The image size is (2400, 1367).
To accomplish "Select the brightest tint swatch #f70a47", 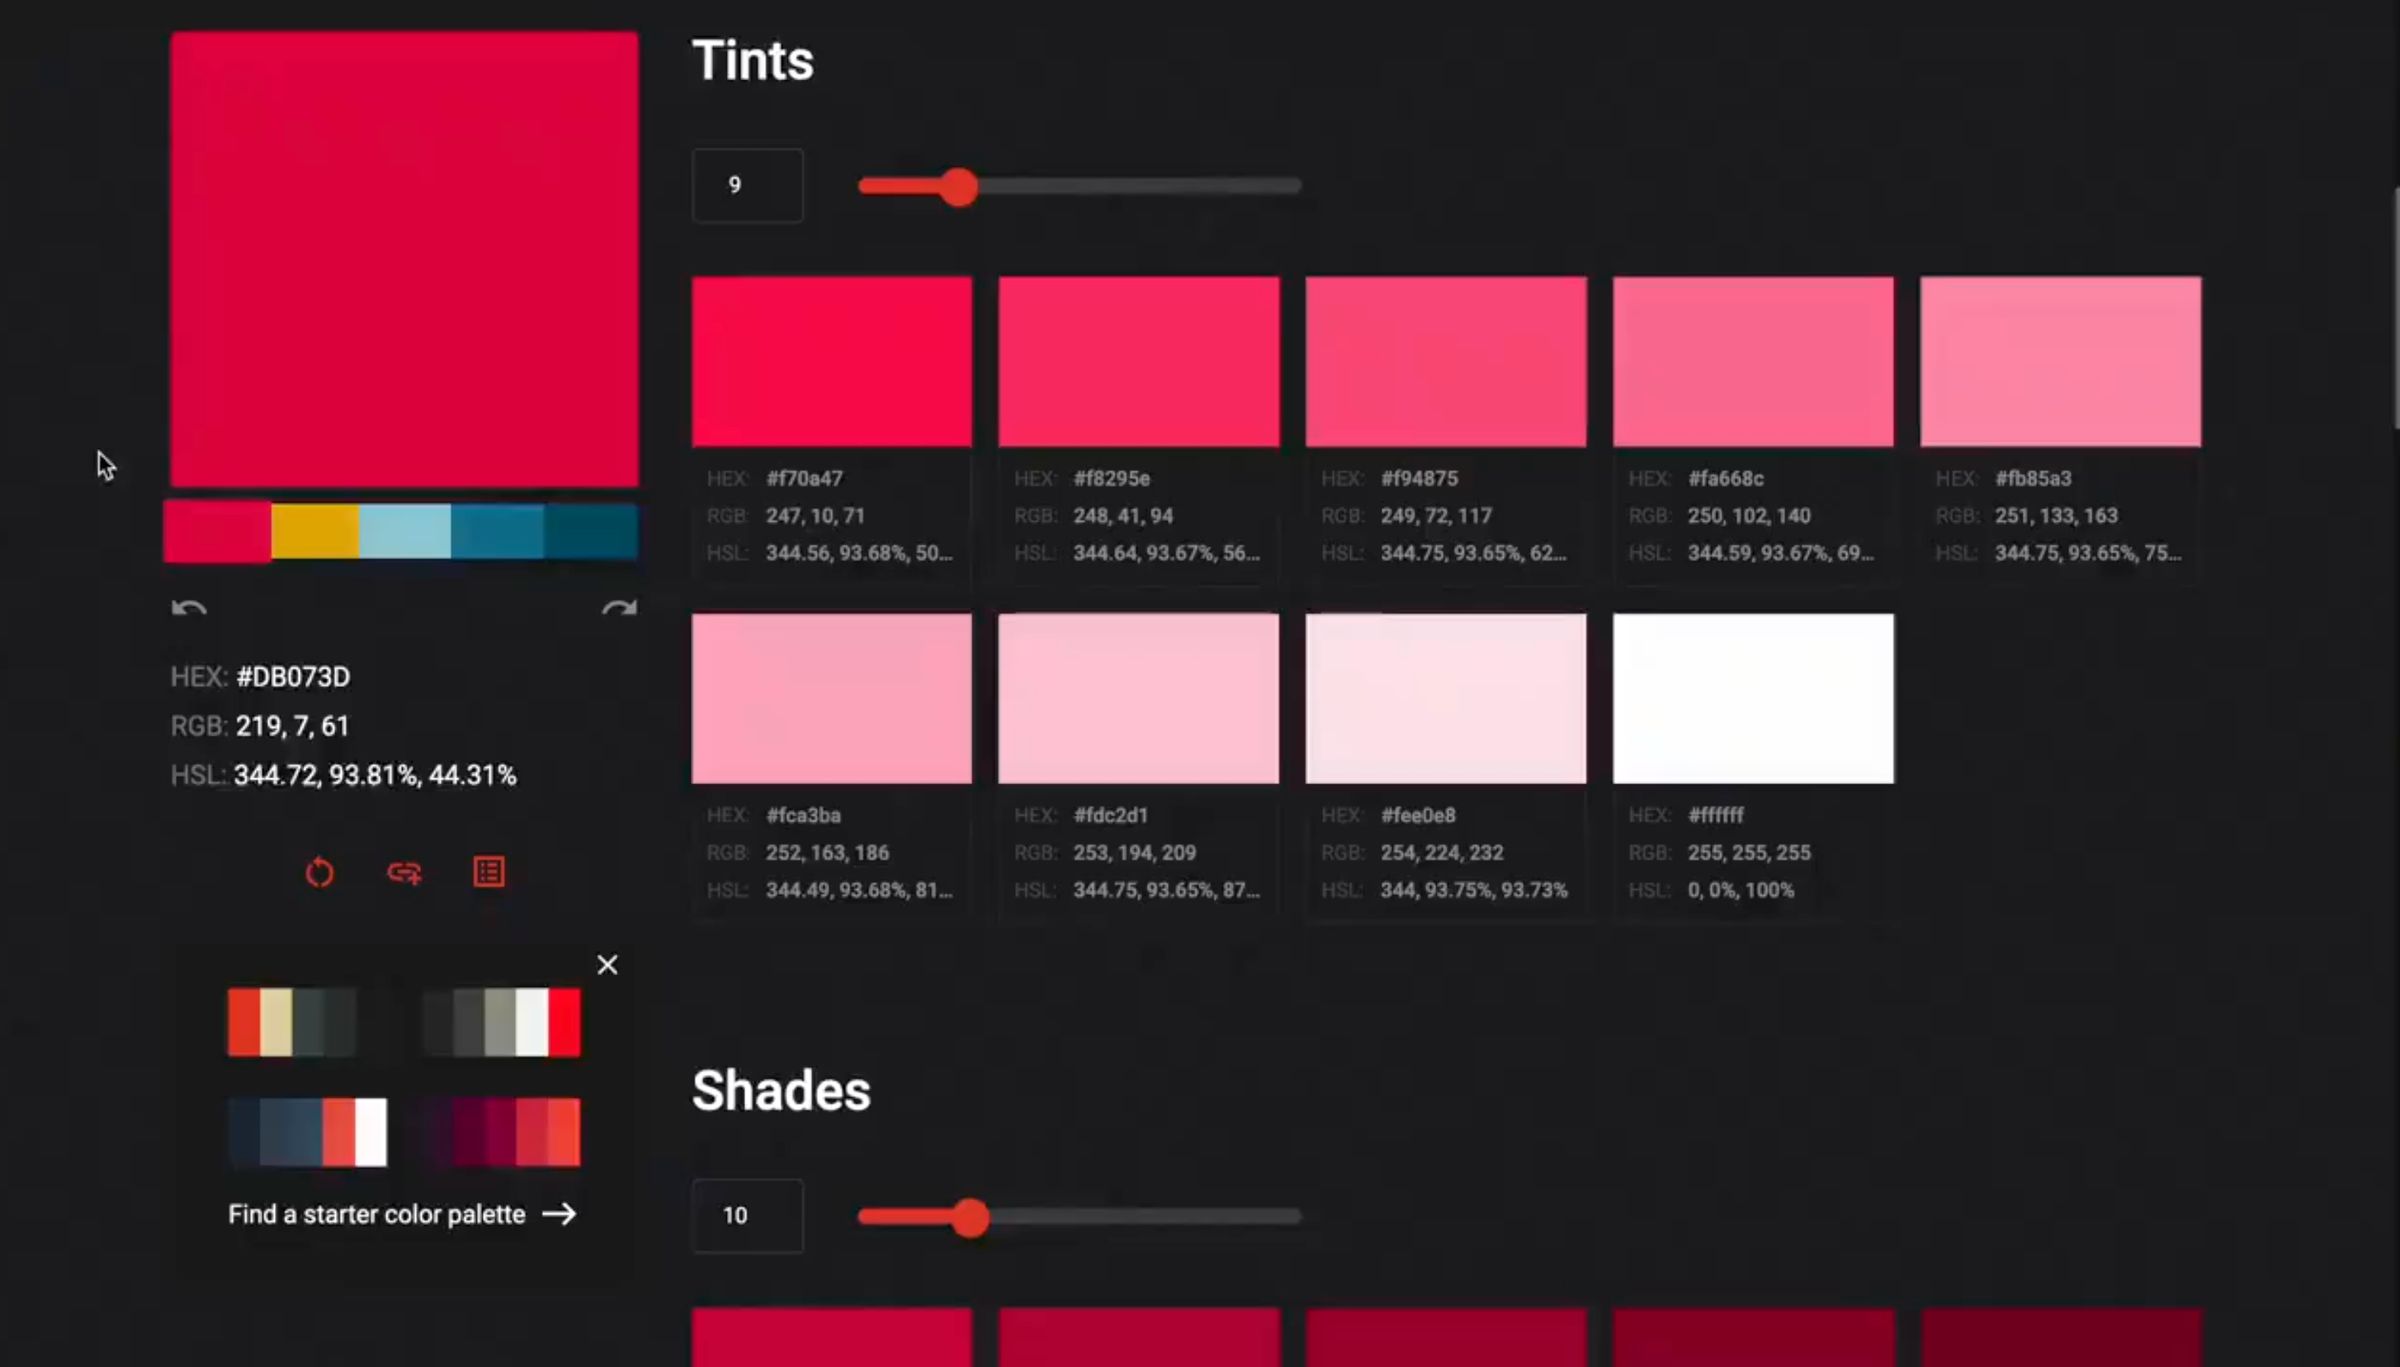I will pos(831,360).
